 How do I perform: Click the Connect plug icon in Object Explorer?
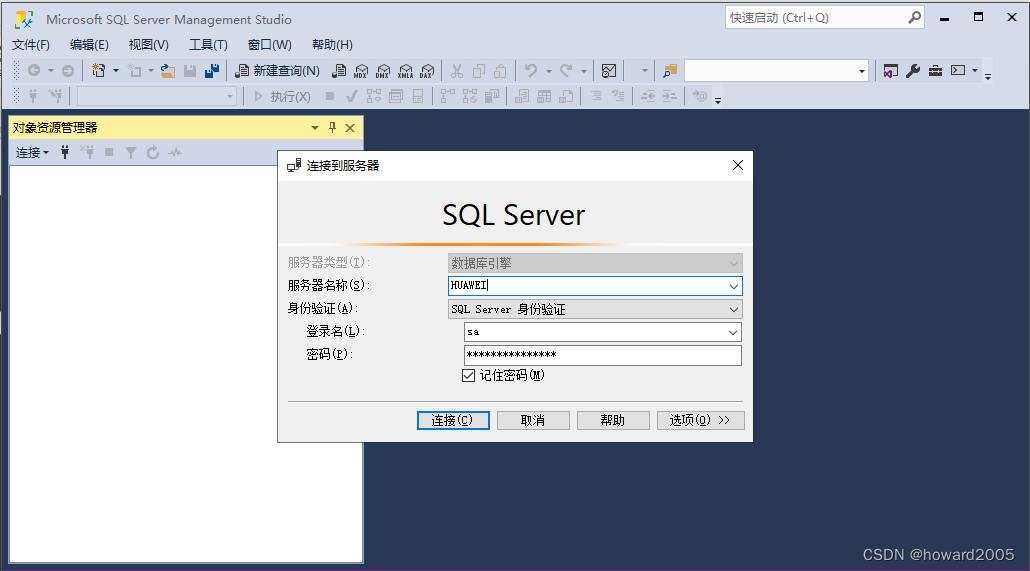tap(65, 152)
